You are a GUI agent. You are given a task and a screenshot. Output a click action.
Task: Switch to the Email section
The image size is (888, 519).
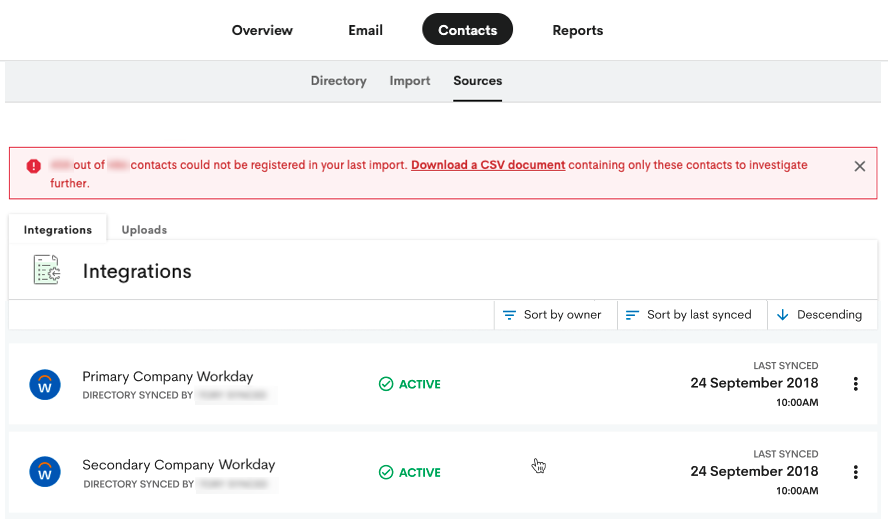pyautogui.click(x=365, y=30)
